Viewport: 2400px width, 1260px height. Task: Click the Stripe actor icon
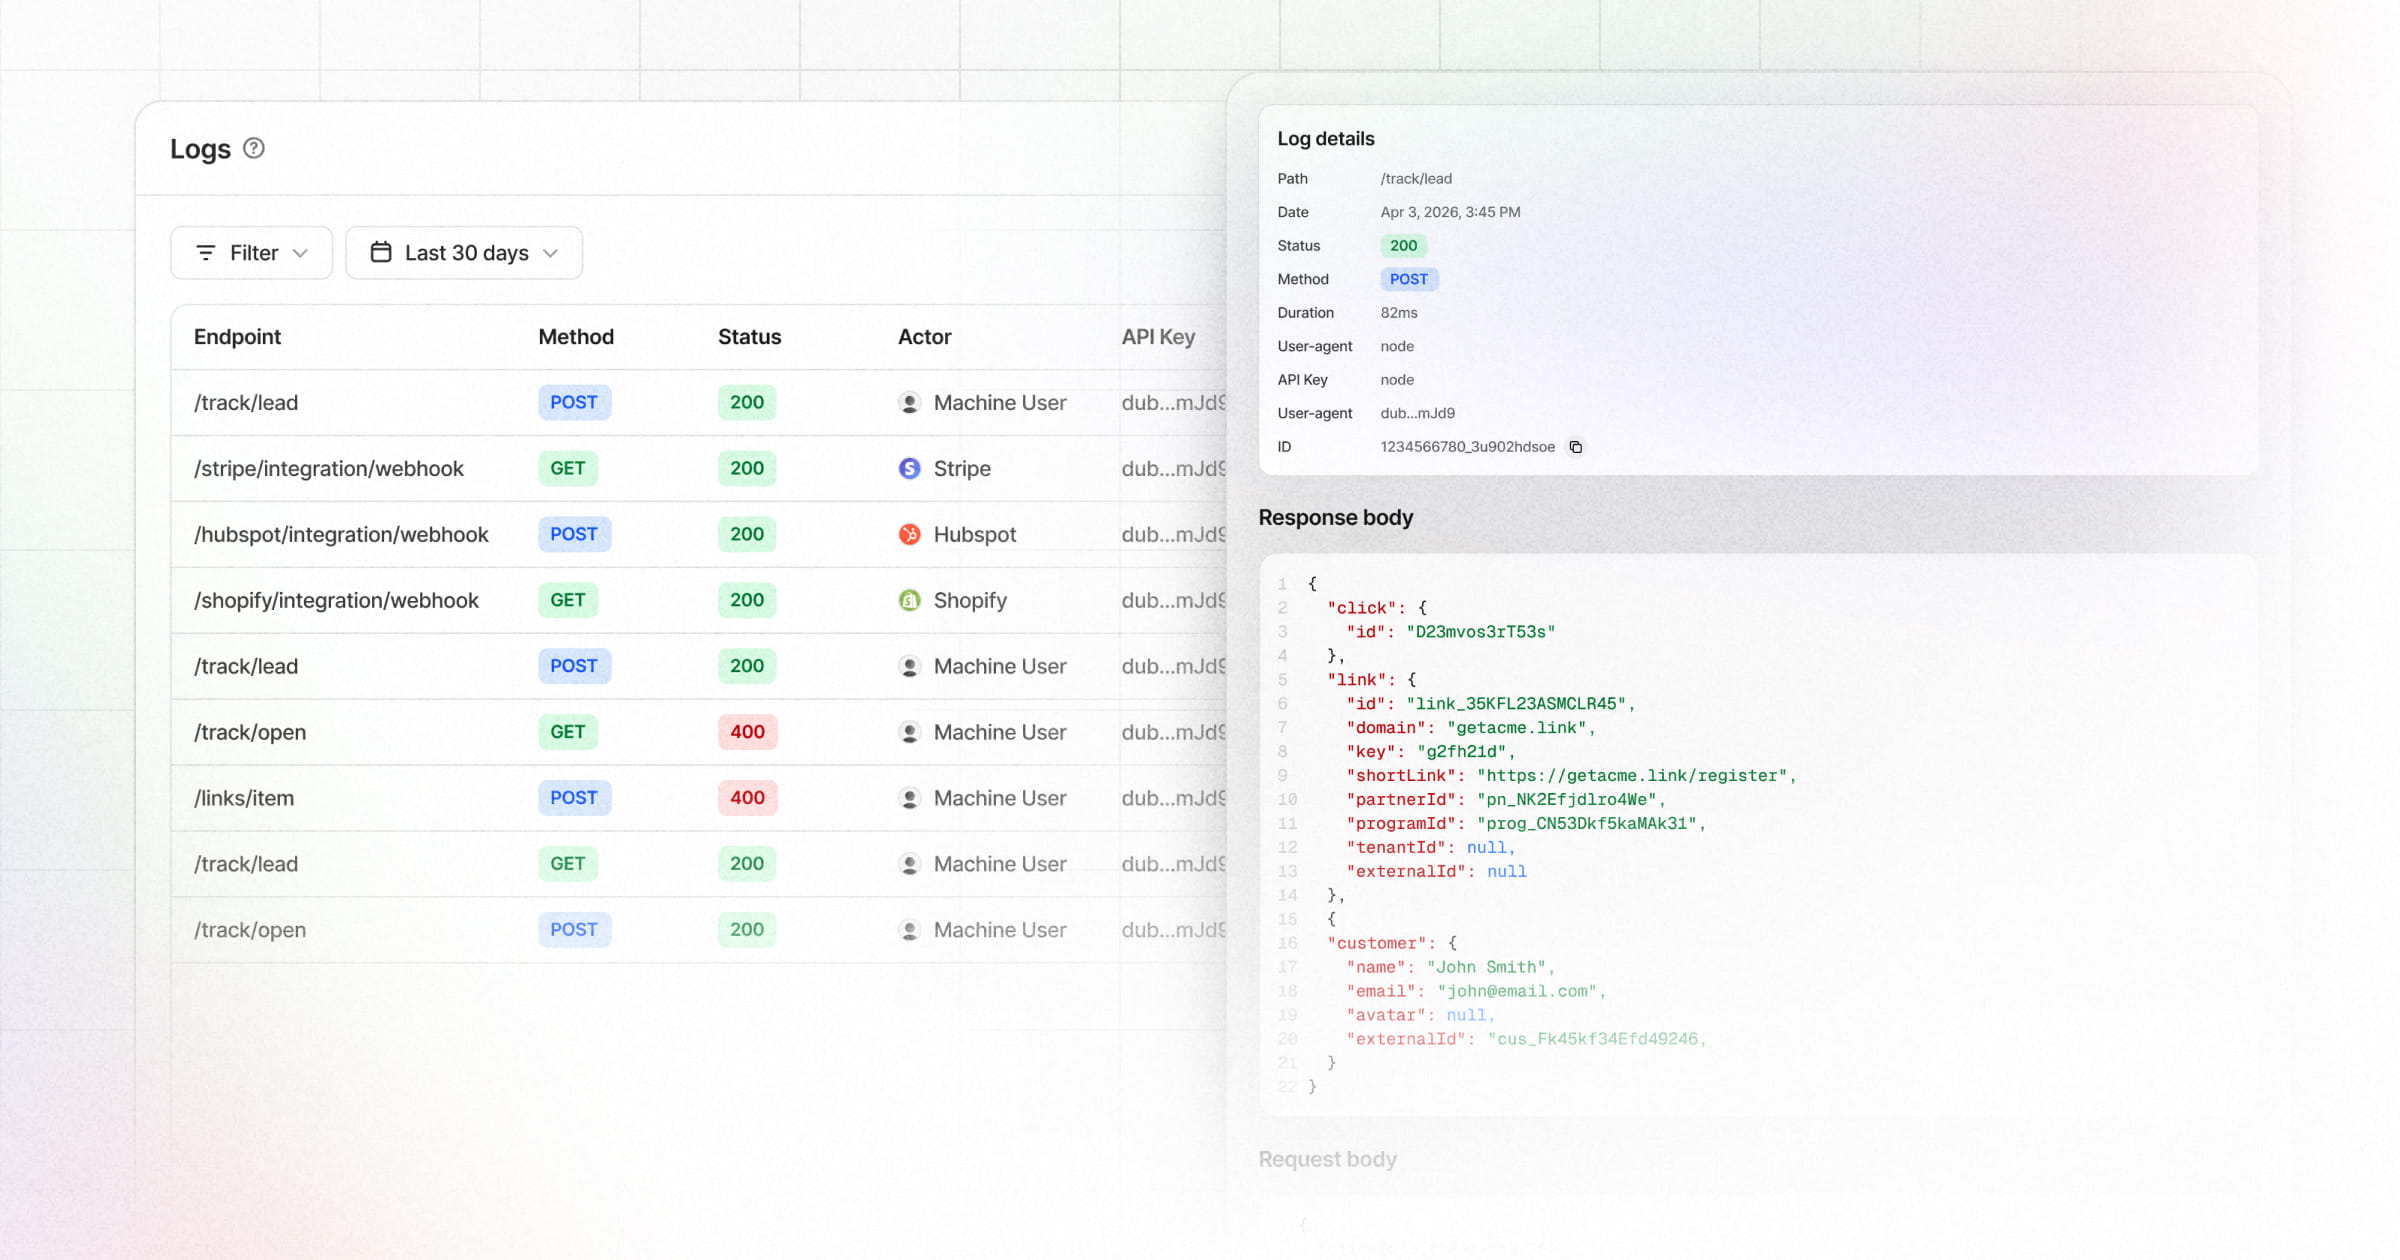909,468
